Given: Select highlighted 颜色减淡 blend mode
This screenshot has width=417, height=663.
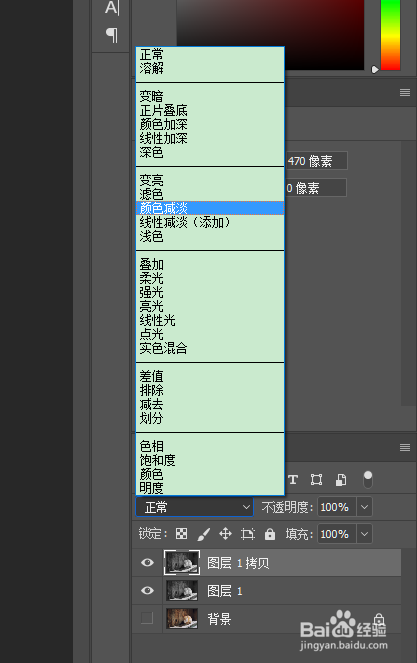Looking at the screenshot, I should [x=210, y=208].
